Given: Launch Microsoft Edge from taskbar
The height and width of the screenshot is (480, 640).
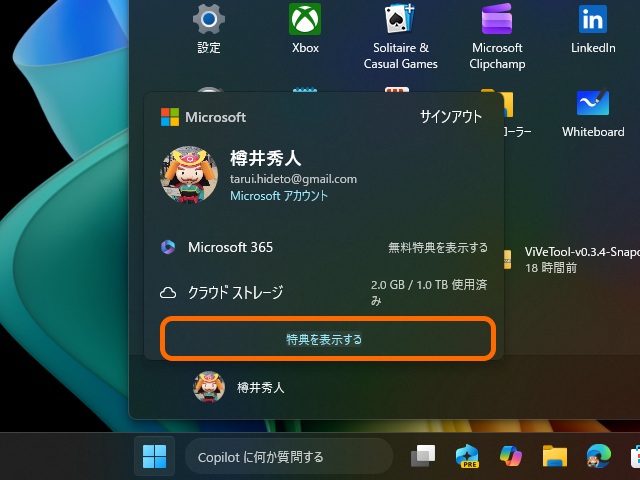Looking at the screenshot, I should tap(599, 456).
